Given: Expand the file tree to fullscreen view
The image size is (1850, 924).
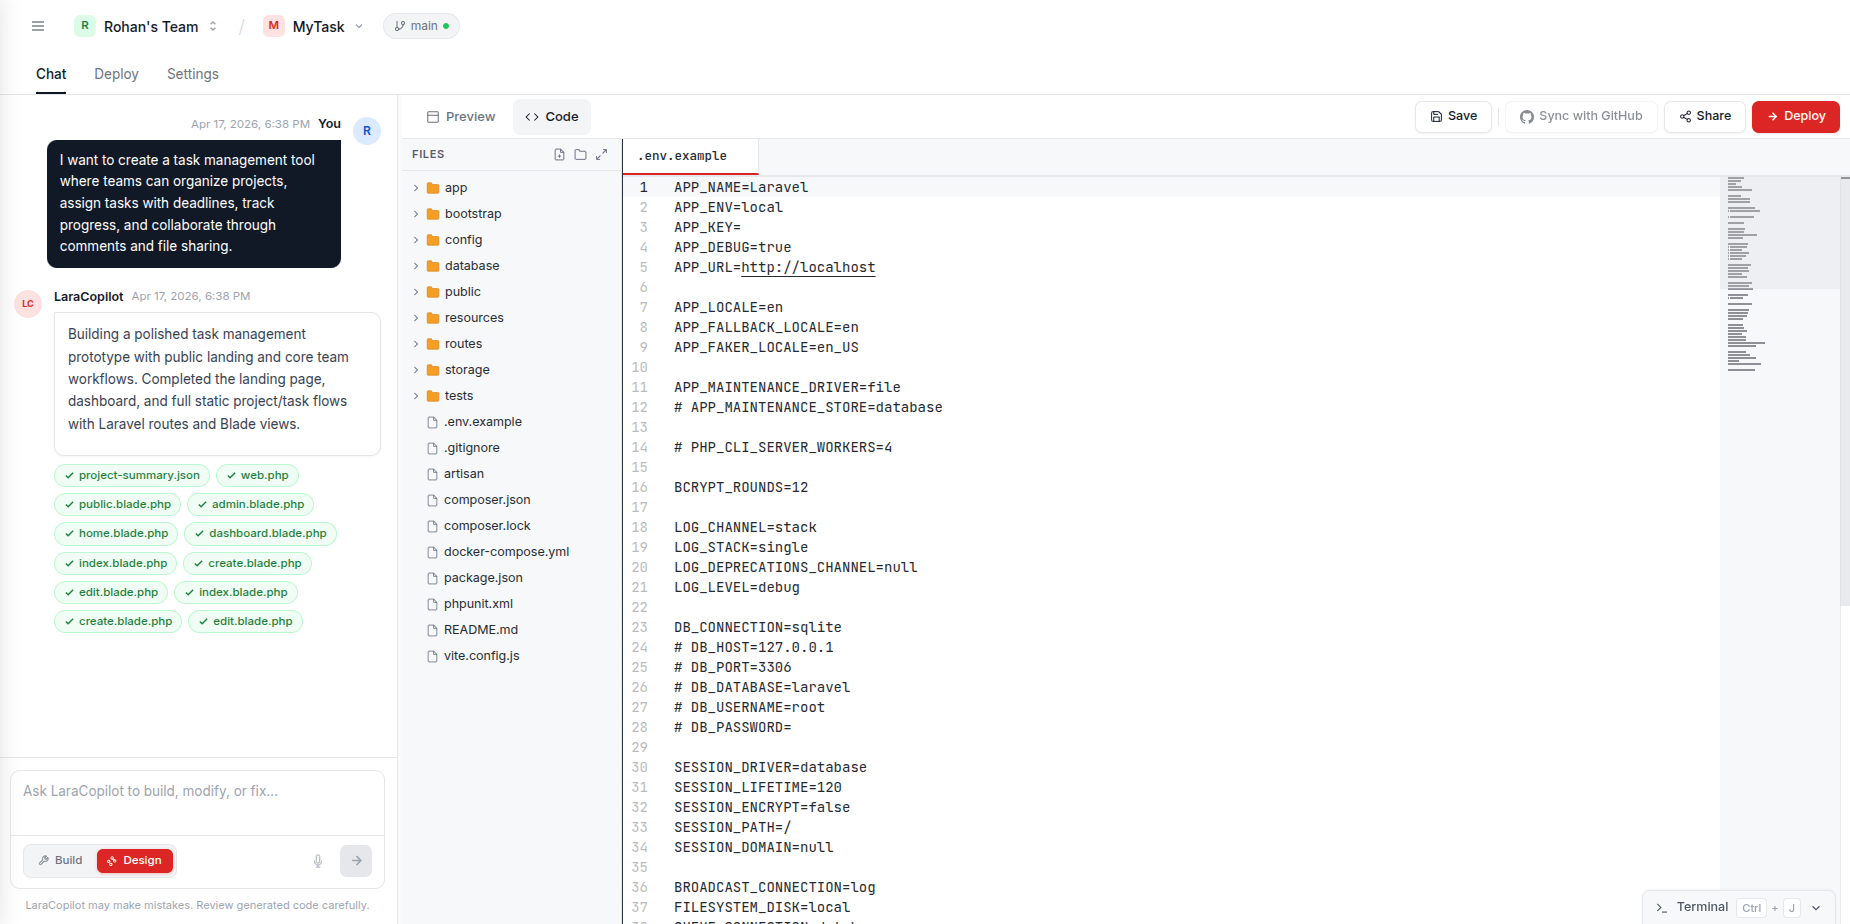Looking at the screenshot, I should coord(602,154).
